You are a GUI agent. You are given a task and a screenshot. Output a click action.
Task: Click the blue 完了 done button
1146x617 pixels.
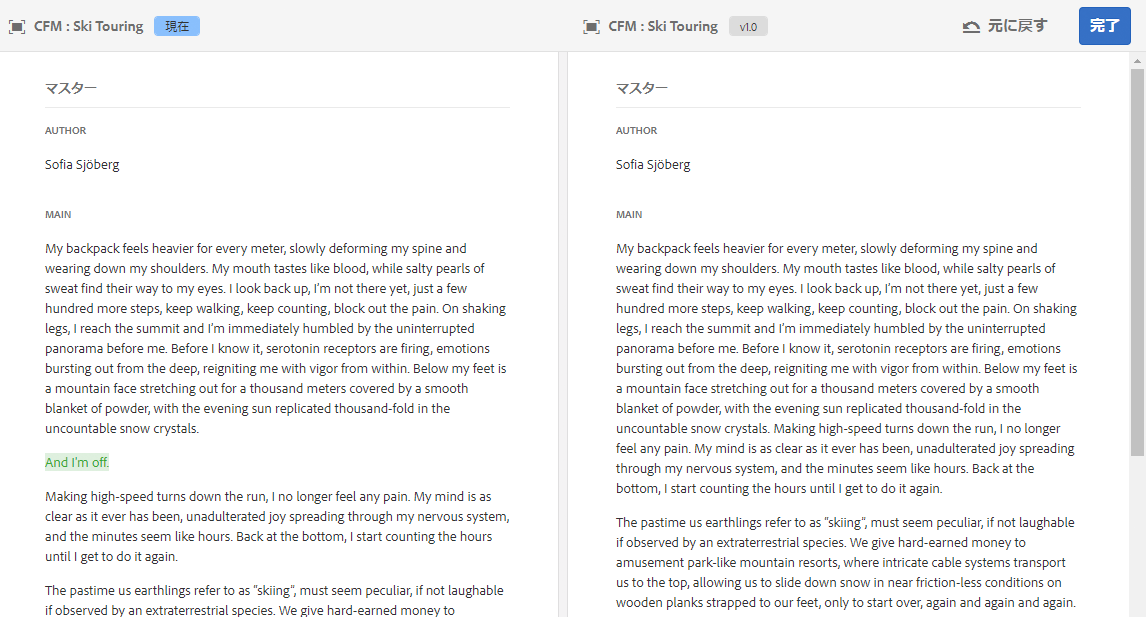coord(1104,26)
